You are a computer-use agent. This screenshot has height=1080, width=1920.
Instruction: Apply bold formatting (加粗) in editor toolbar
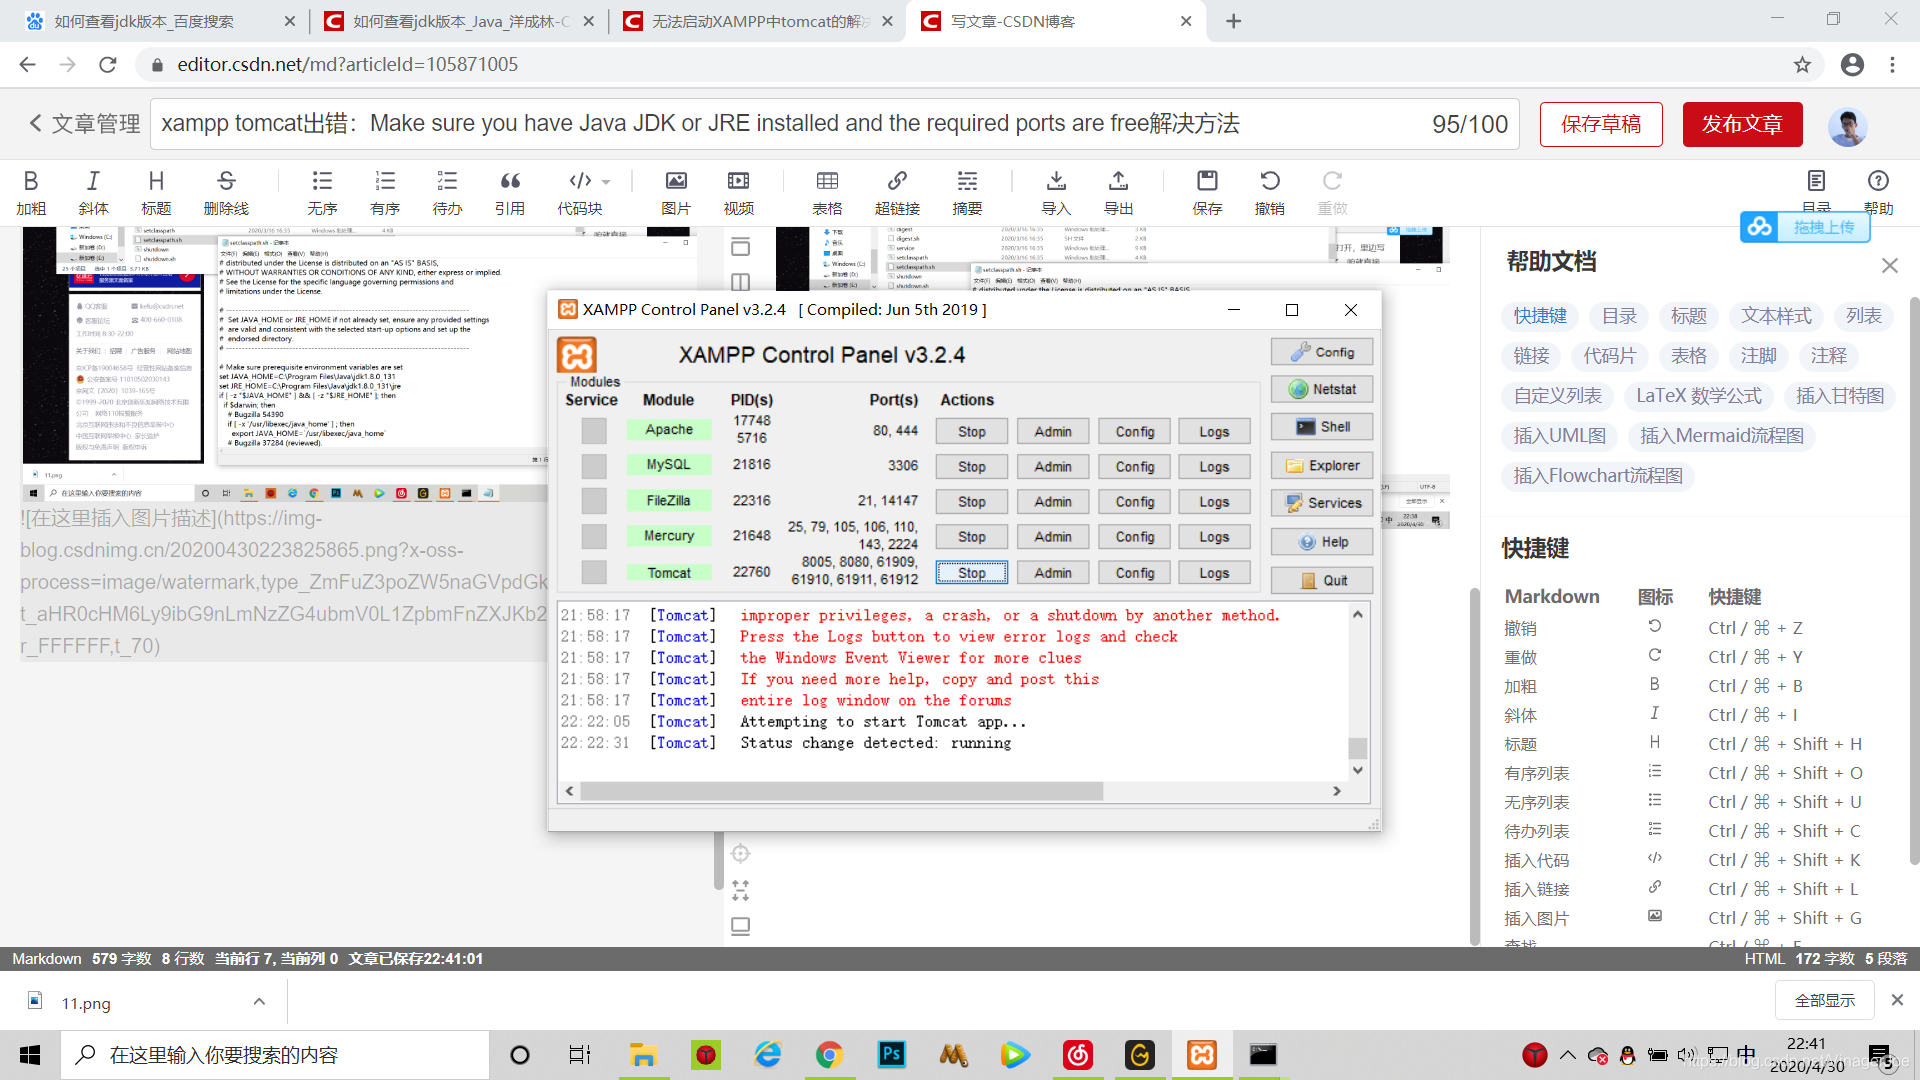tap(31, 192)
